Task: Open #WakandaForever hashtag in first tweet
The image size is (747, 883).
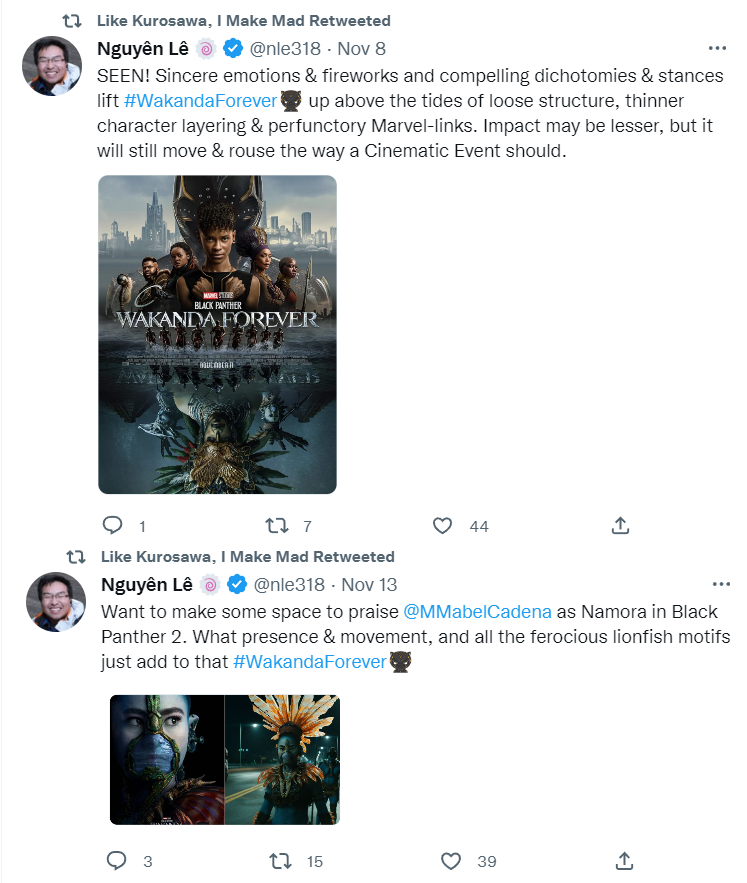Action: tap(200, 101)
